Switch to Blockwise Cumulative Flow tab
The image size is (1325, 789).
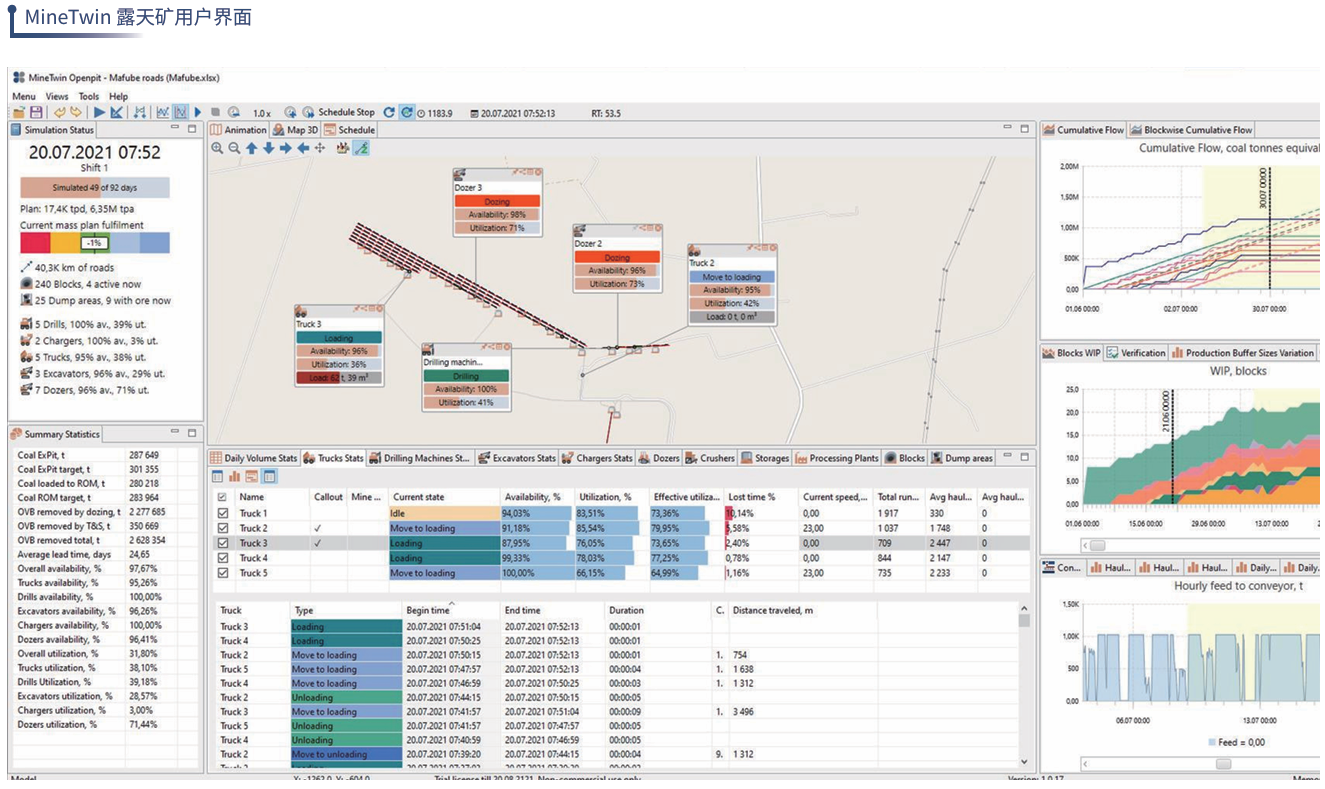click(x=1191, y=130)
